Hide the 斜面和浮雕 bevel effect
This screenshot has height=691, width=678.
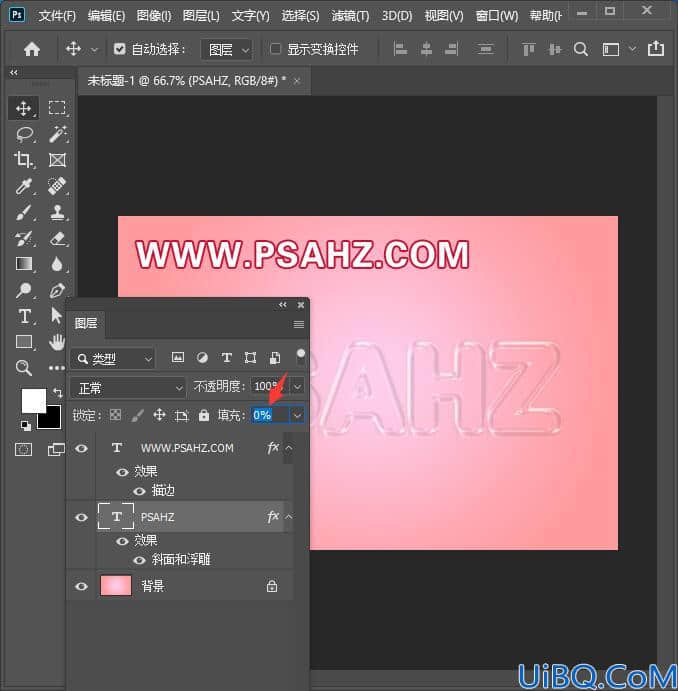coord(139,560)
